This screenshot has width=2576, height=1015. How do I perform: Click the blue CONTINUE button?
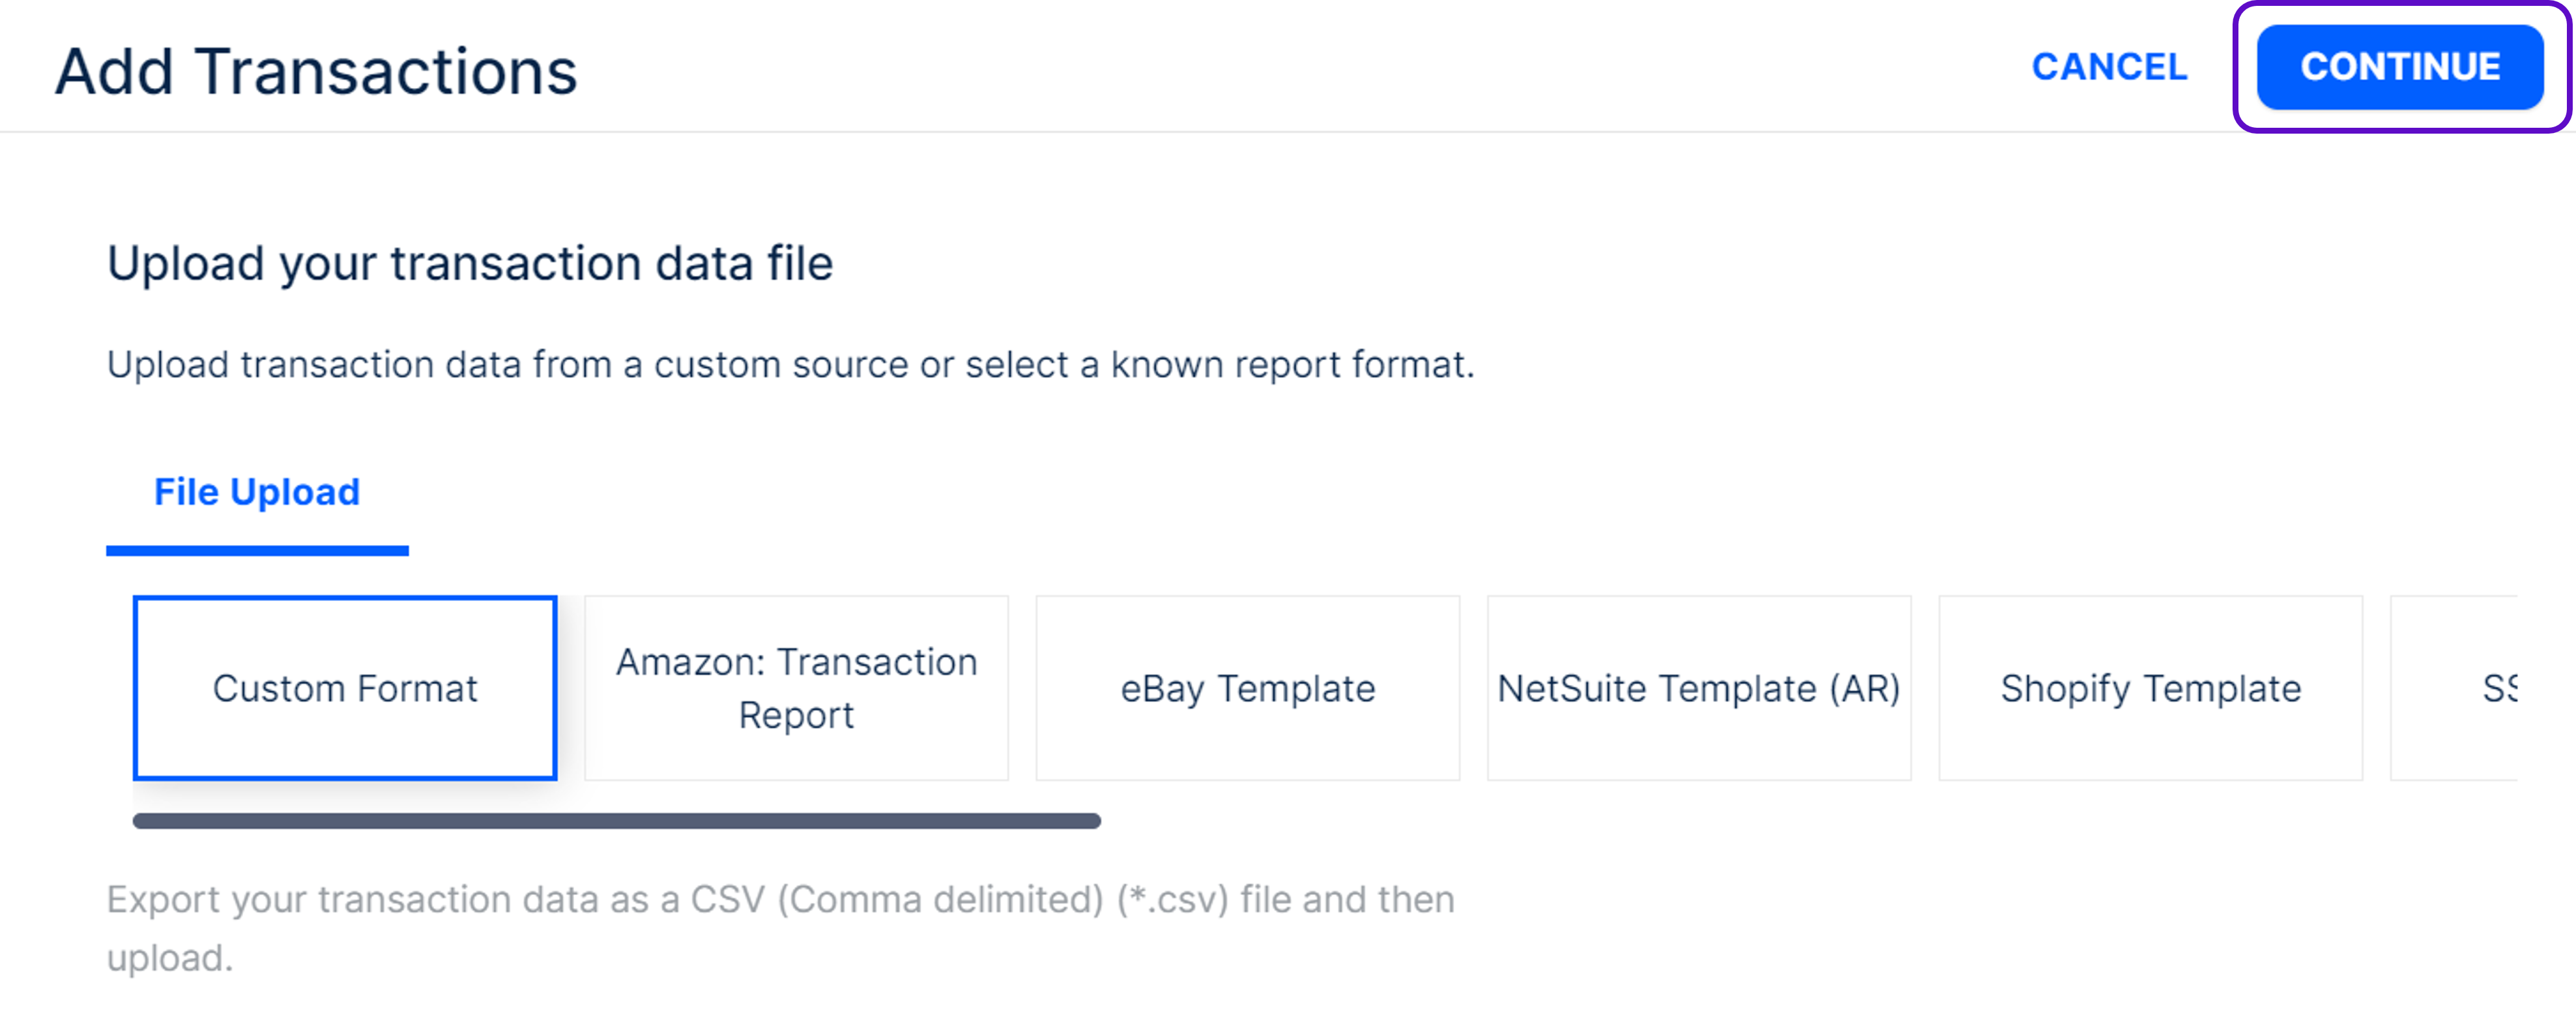[x=2399, y=67]
